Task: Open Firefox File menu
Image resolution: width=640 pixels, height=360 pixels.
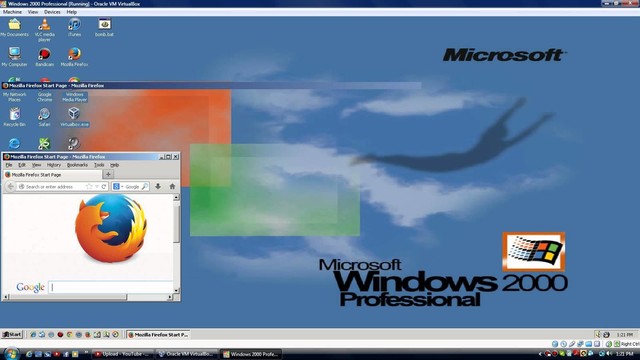Action: [9, 165]
